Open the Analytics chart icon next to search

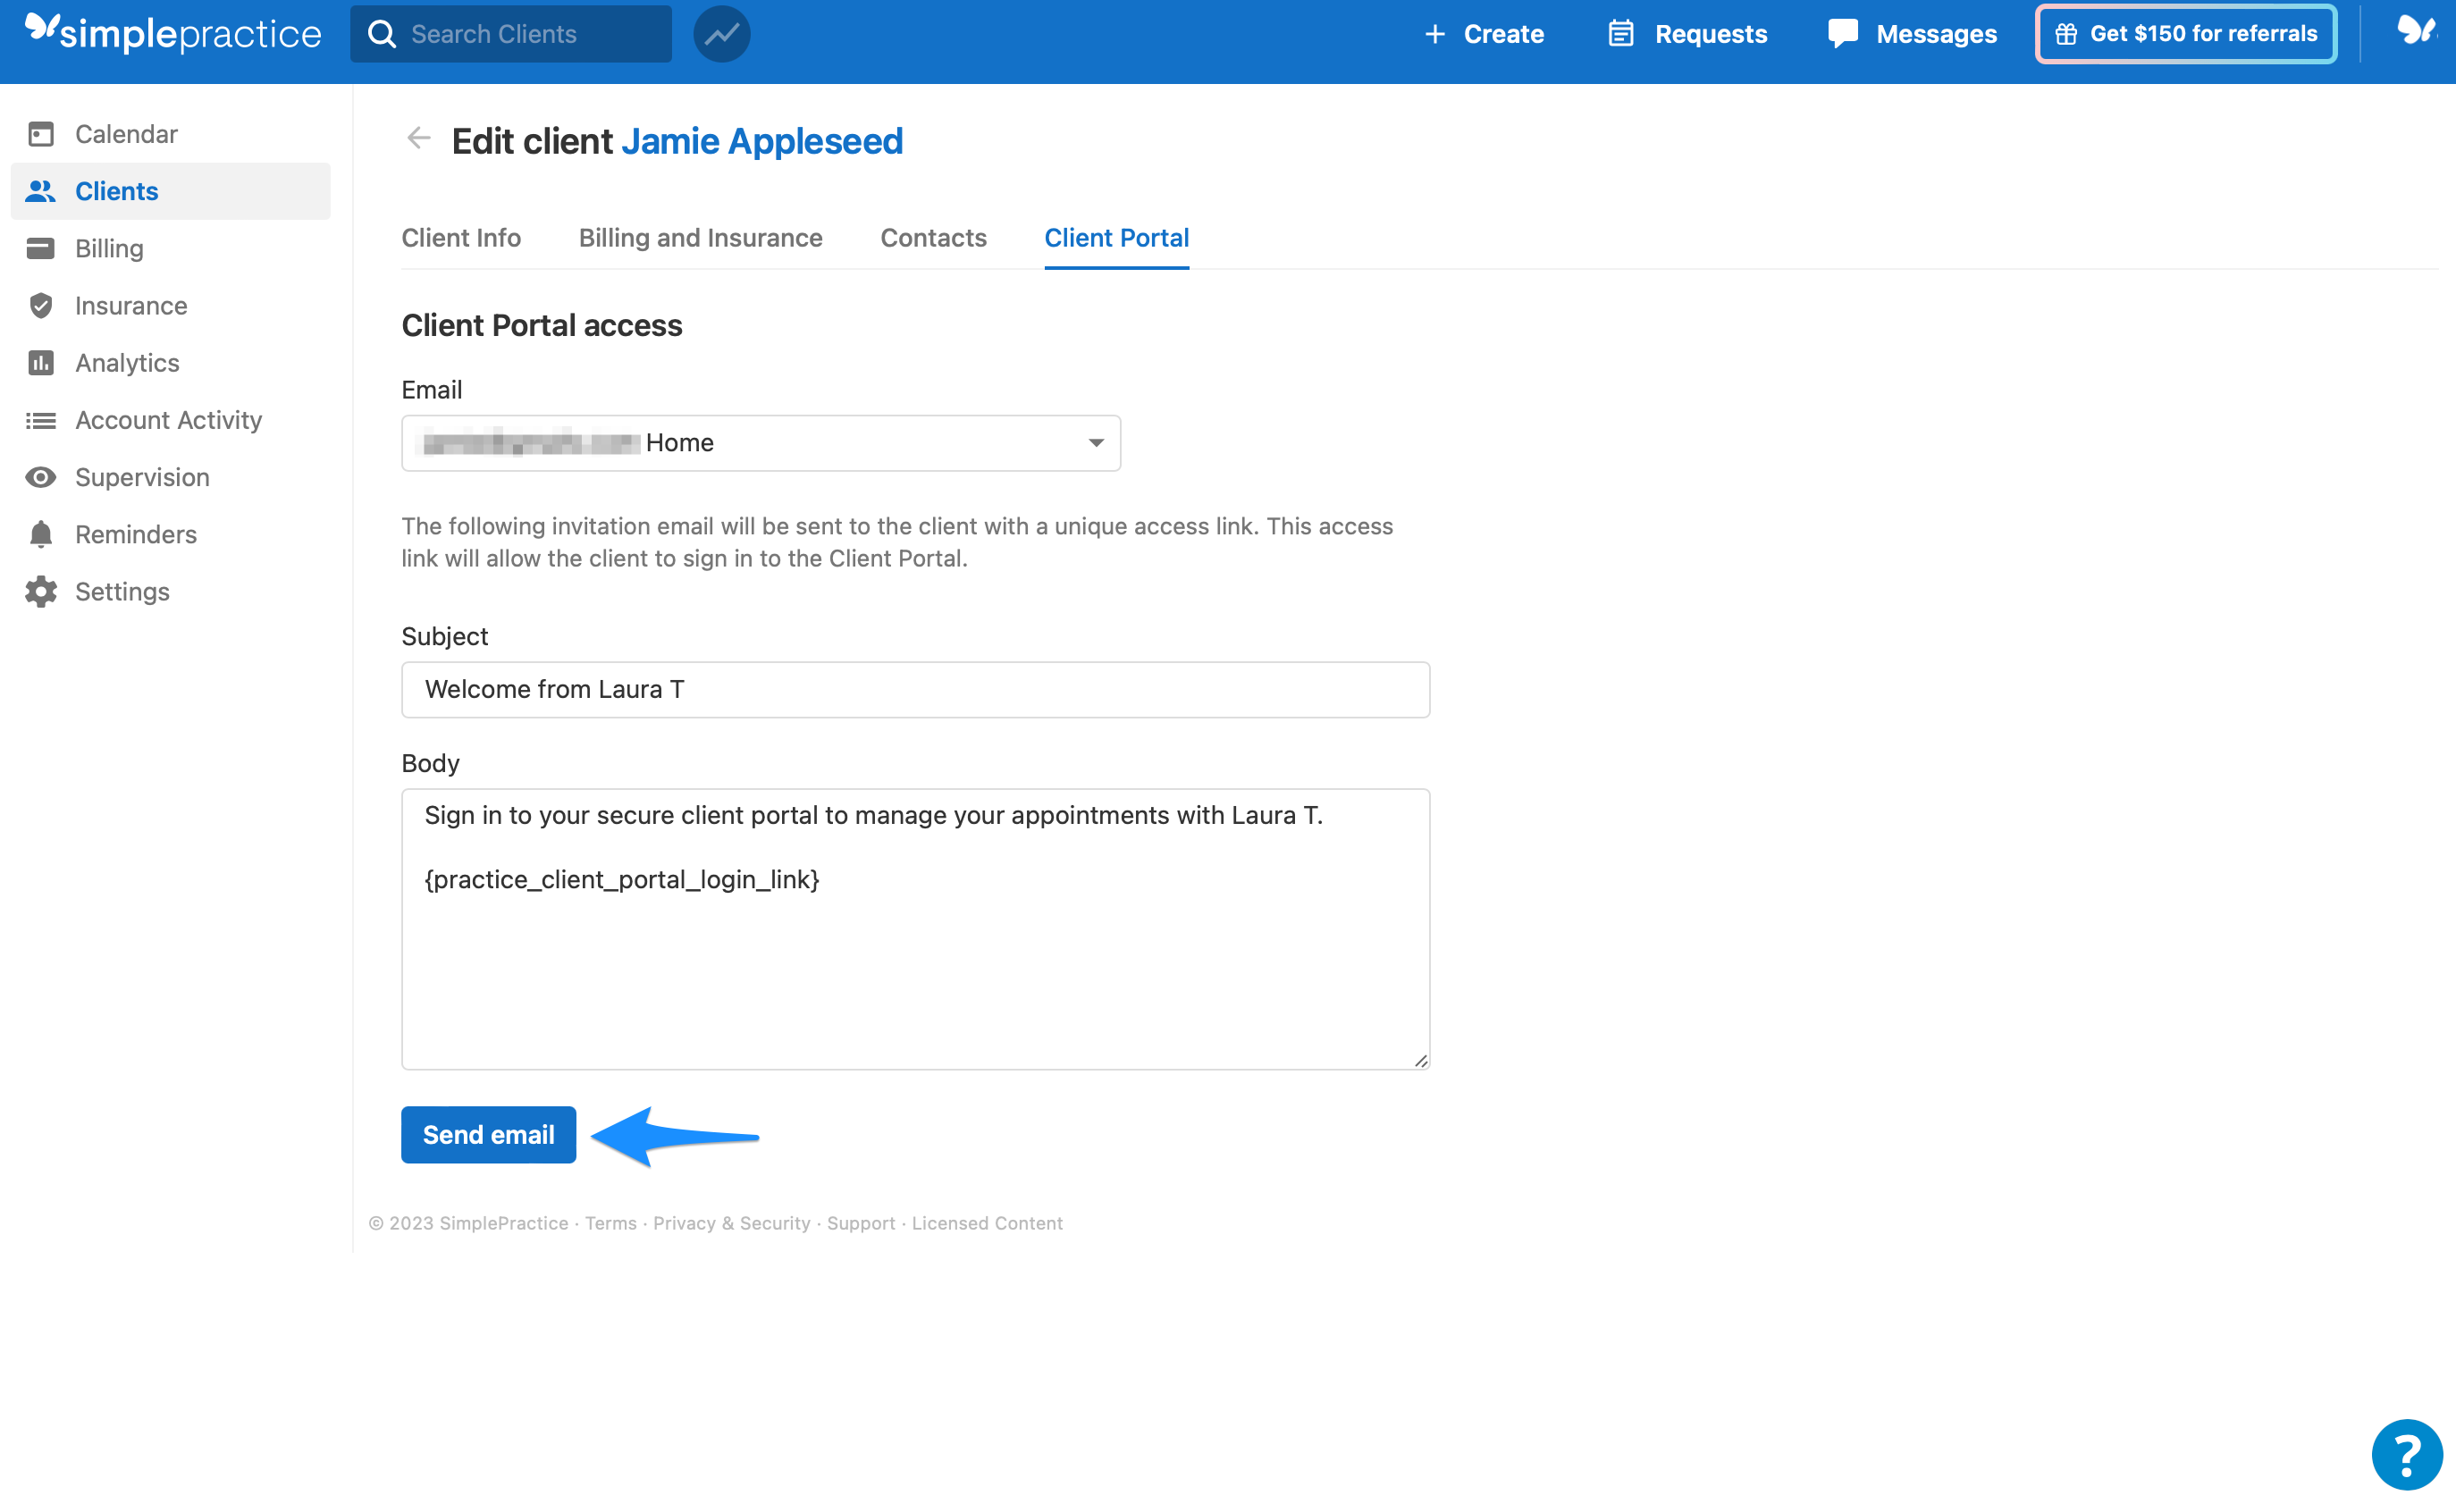(x=721, y=33)
